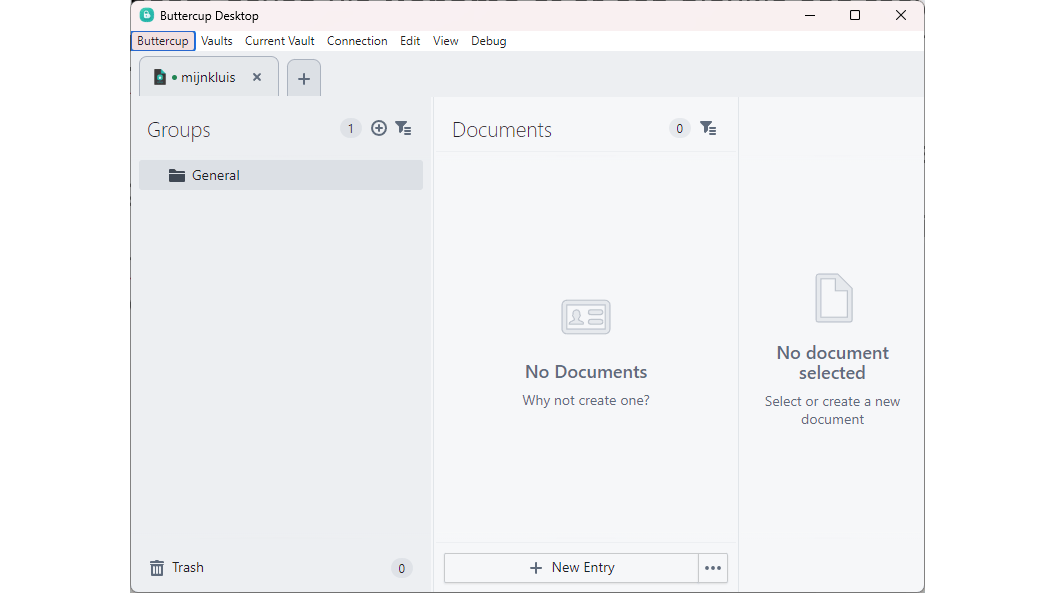The height and width of the screenshot is (593, 1054).
Task: Click the Groups count badge
Action: pos(350,128)
